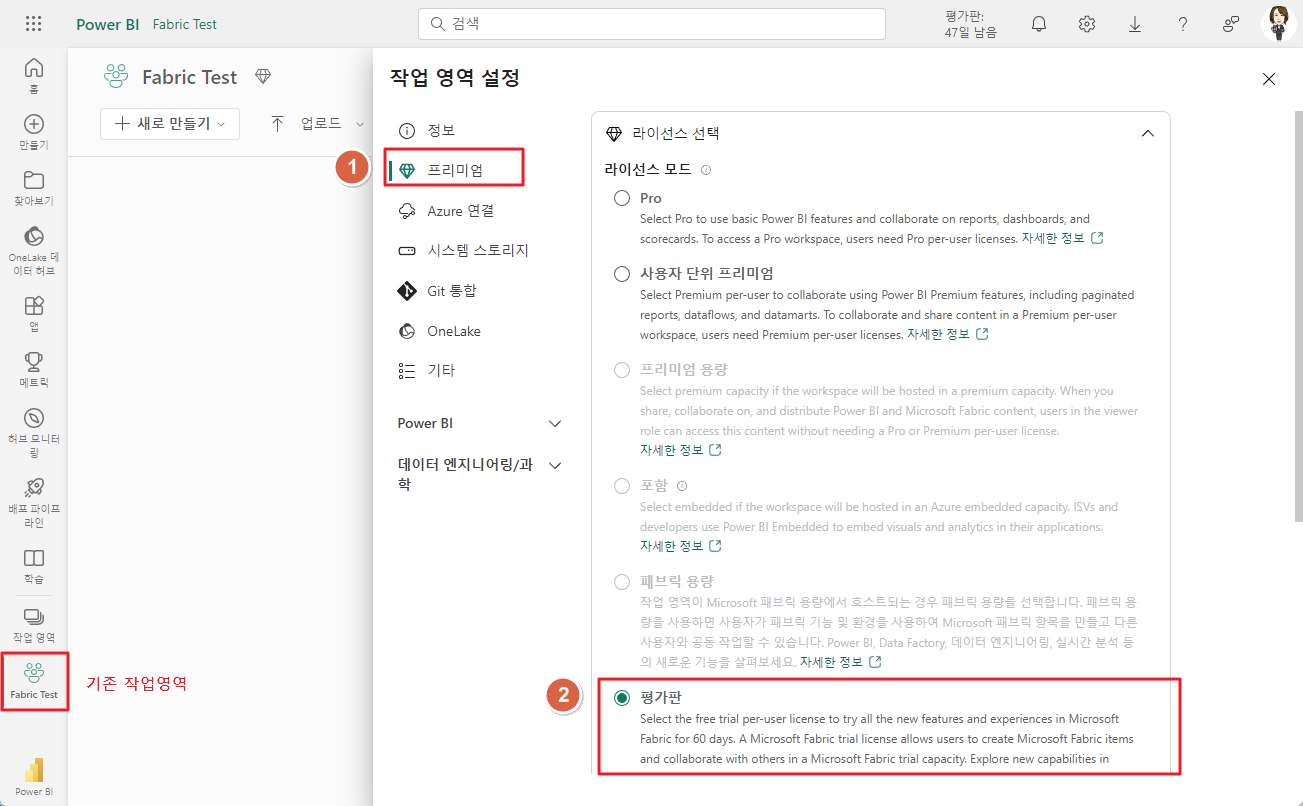1303x806 pixels.
Task: Click info icon next to 라이선스 모드
Action: (706, 170)
